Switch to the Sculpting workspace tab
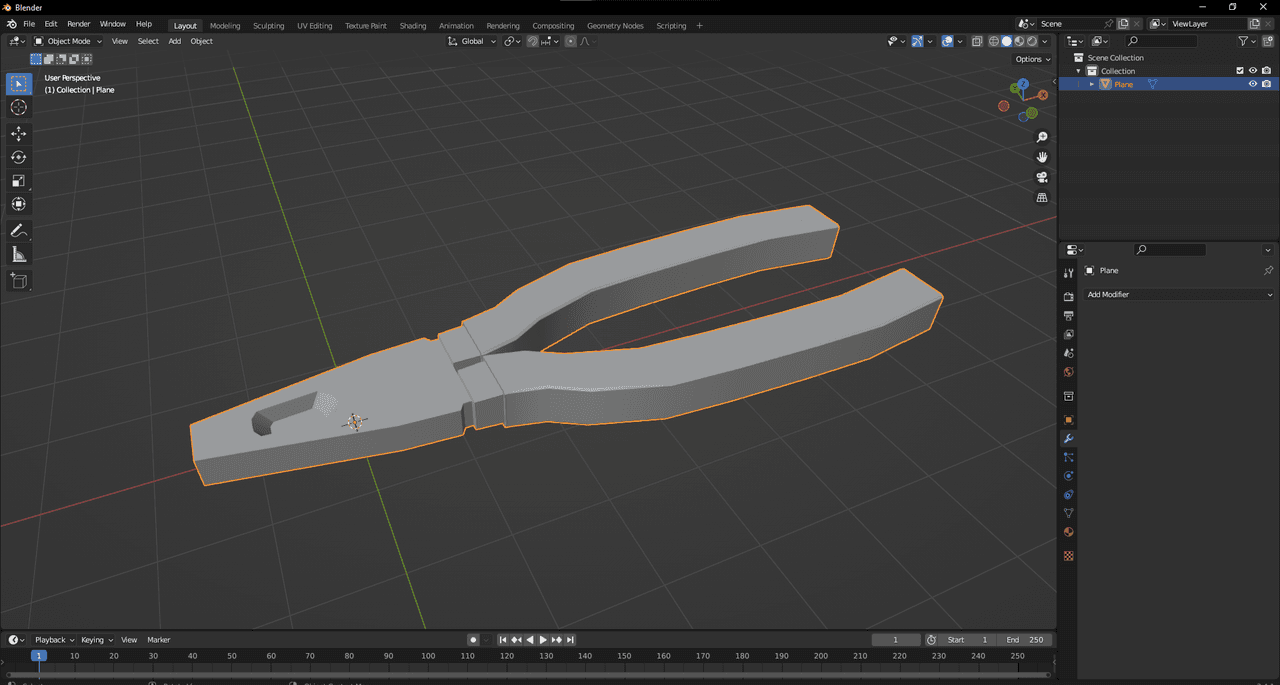This screenshot has height=685, width=1280. click(x=268, y=26)
